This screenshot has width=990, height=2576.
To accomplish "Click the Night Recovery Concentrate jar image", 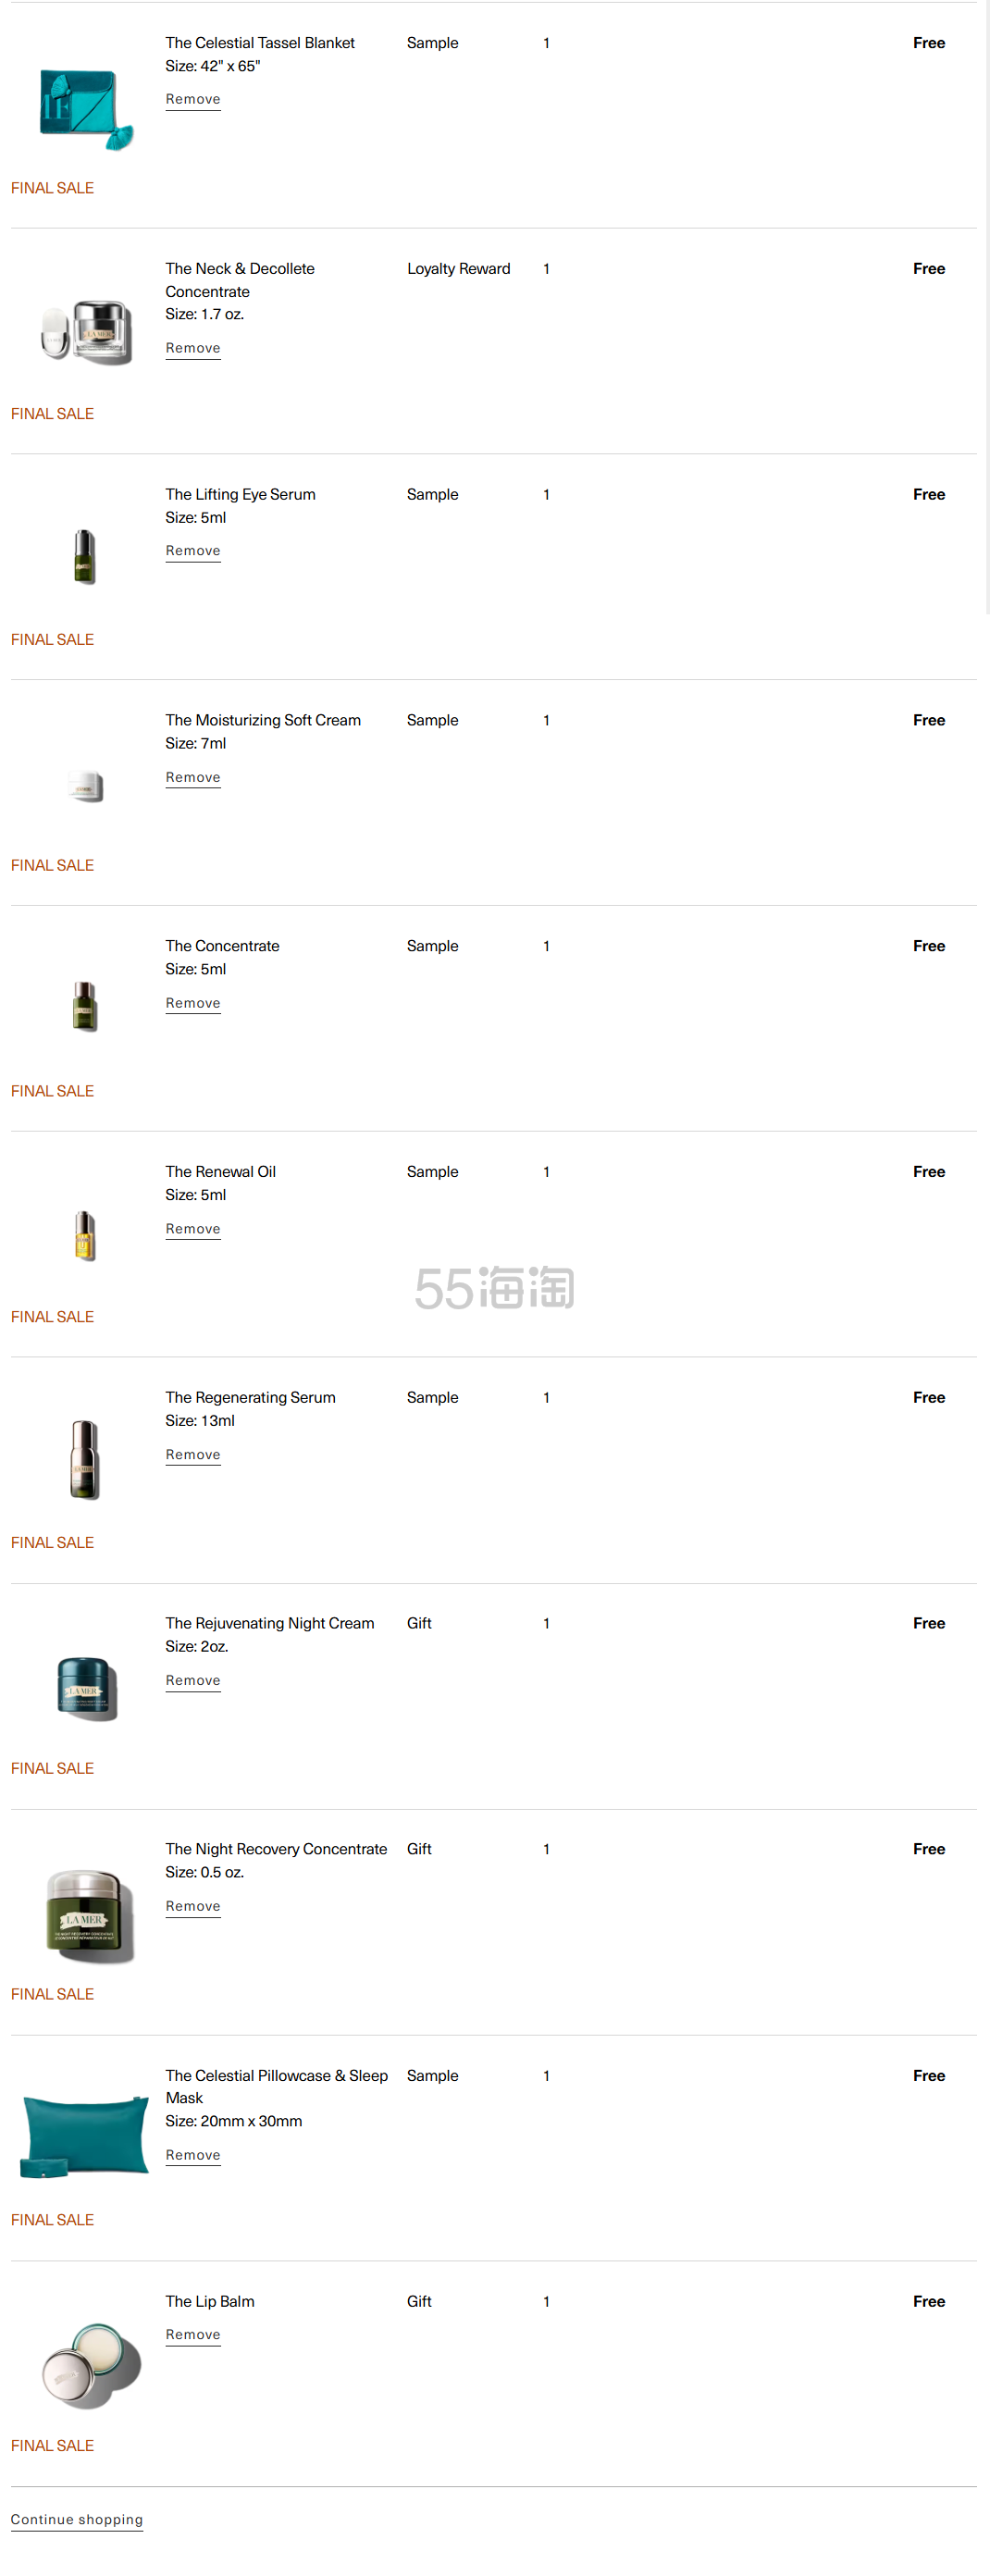I will [x=88, y=1914].
